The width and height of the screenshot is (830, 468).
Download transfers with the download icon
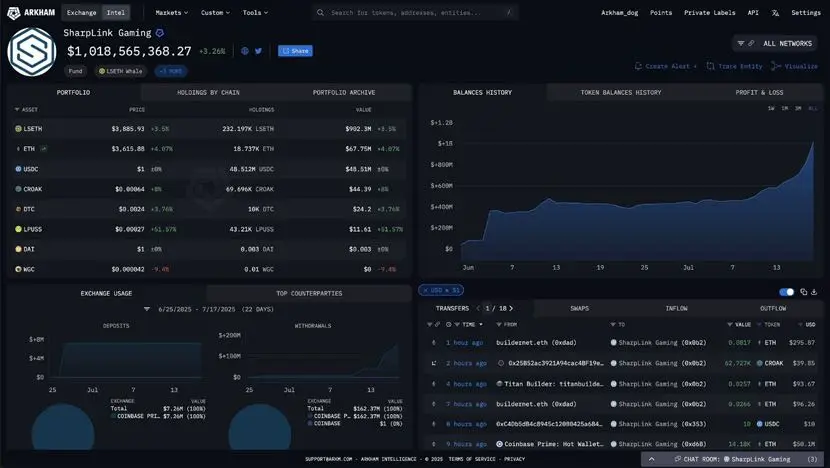pos(814,292)
